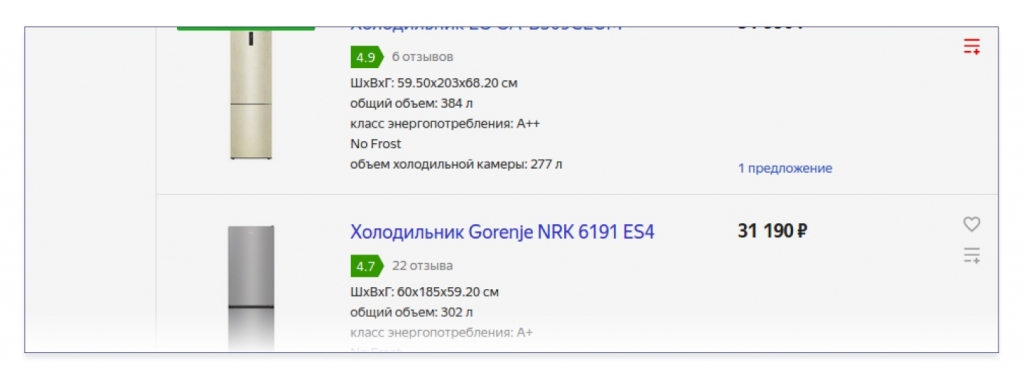Image resolution: width=1024 pixels, height=380 pixels.
Task: Open 22 отзыва reviews link
Action: click(x=423, y=266)
